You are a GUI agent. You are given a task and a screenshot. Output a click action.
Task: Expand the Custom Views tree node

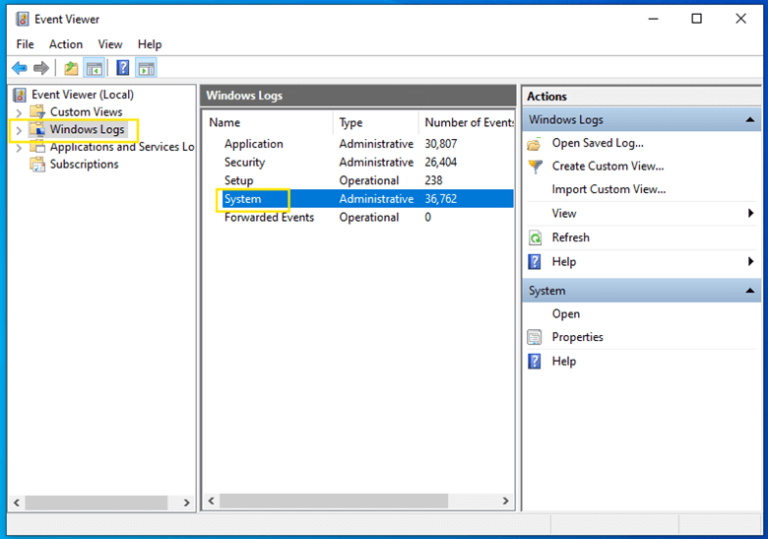click(x=19, y=113)
